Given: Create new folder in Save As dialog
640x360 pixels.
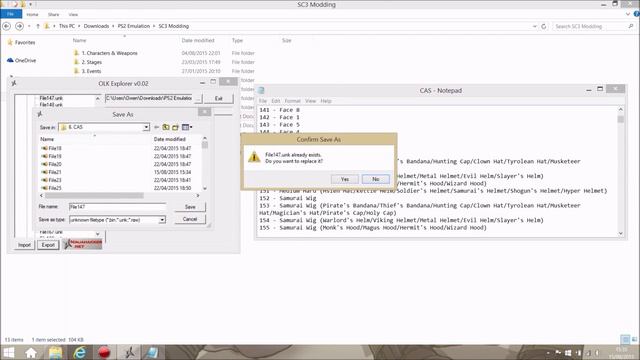Looking at the screenshot, I should pyautogui.click(x=176, y=127).
